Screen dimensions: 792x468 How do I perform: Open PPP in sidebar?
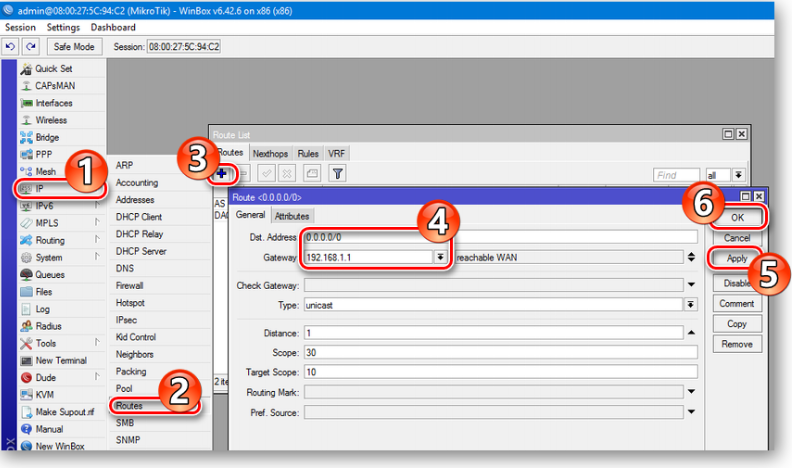pos(62,154)
